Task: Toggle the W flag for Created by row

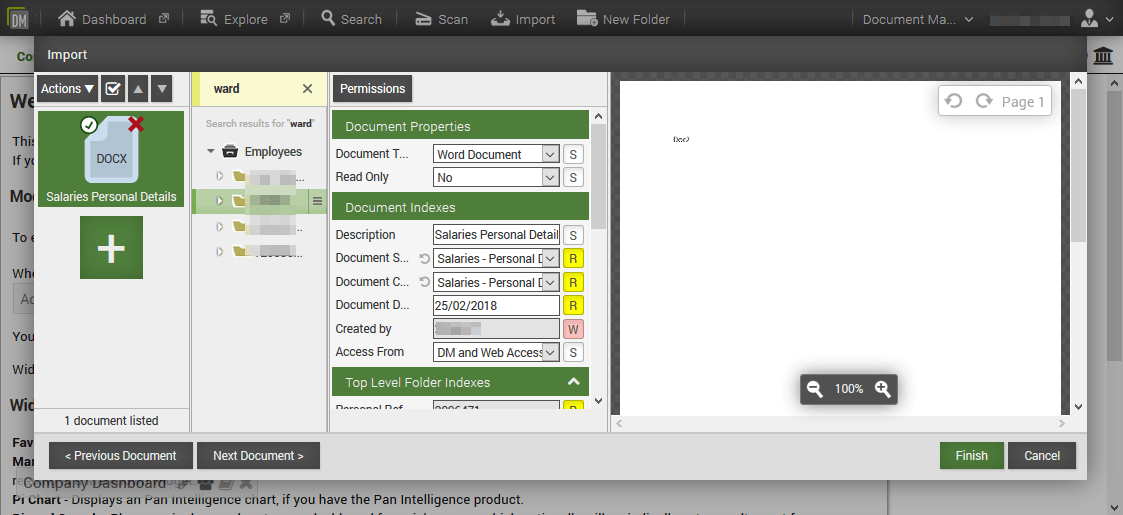Action: pyautogui.click(x=574, y=329)
